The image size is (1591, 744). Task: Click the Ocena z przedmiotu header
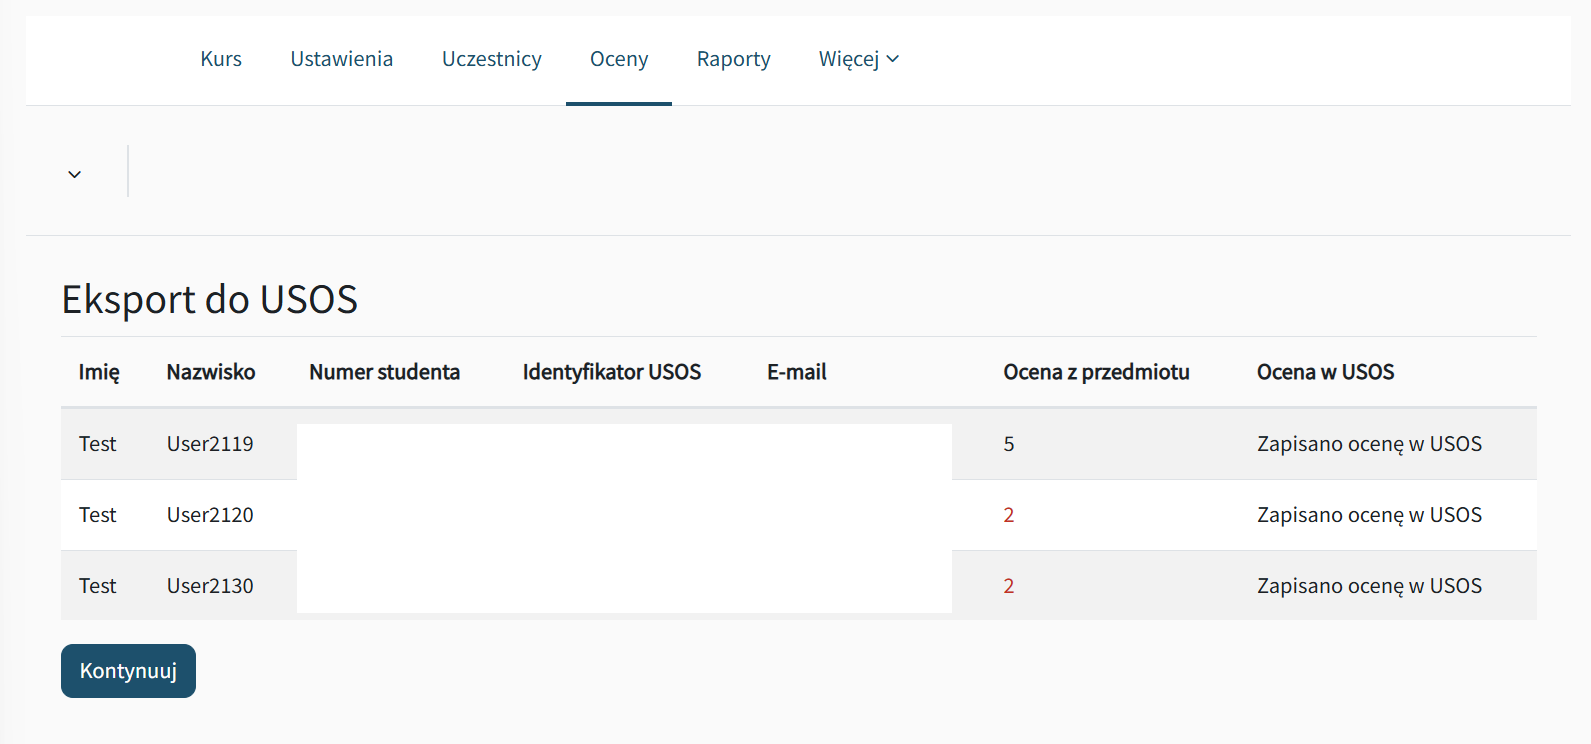1096,372
